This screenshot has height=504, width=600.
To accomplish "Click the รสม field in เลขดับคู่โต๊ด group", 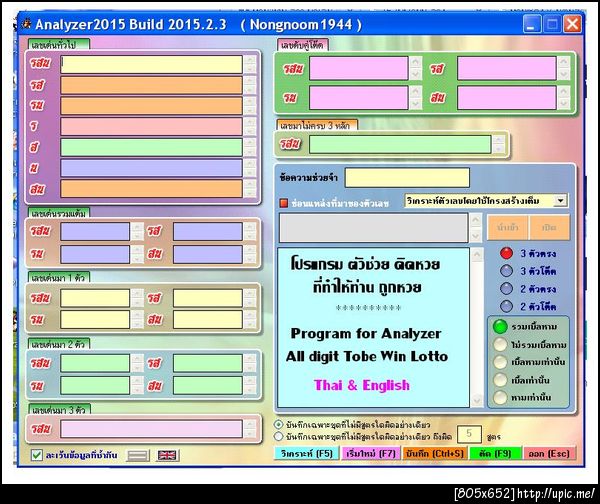I will pyautogui.click(x=359, y=68).
